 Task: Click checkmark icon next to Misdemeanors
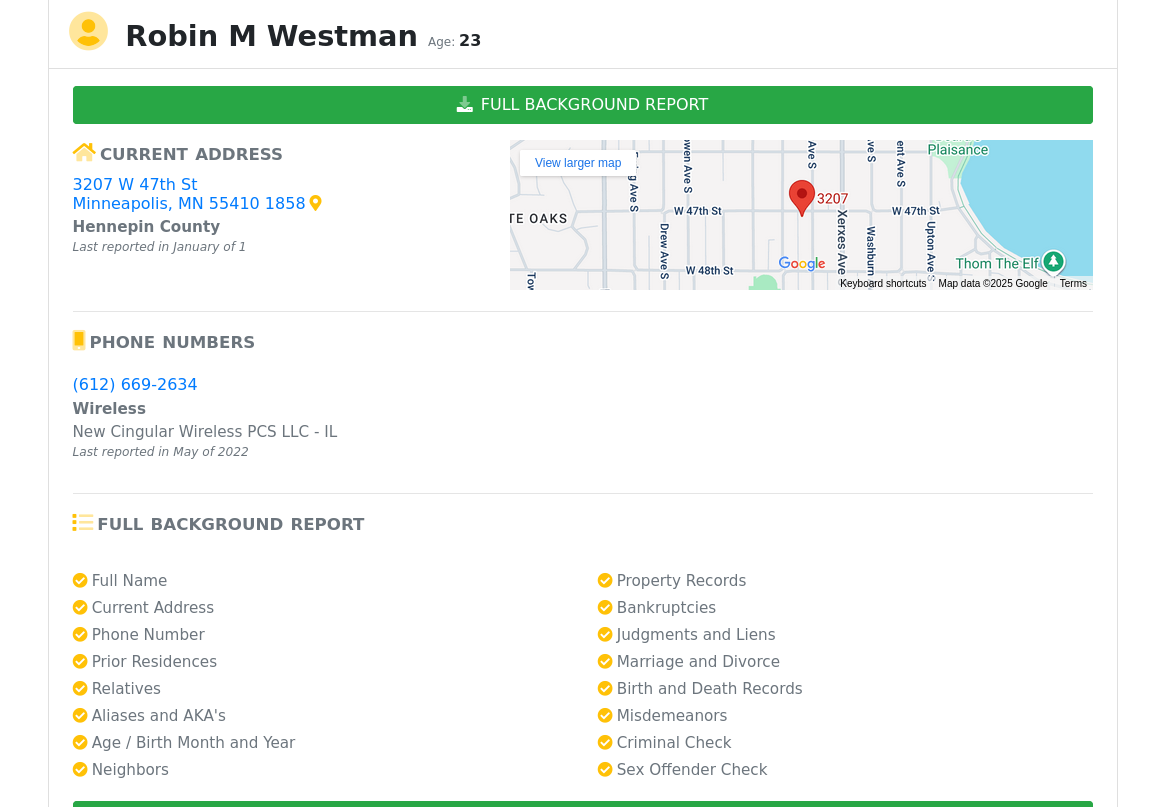click(605, 716)
